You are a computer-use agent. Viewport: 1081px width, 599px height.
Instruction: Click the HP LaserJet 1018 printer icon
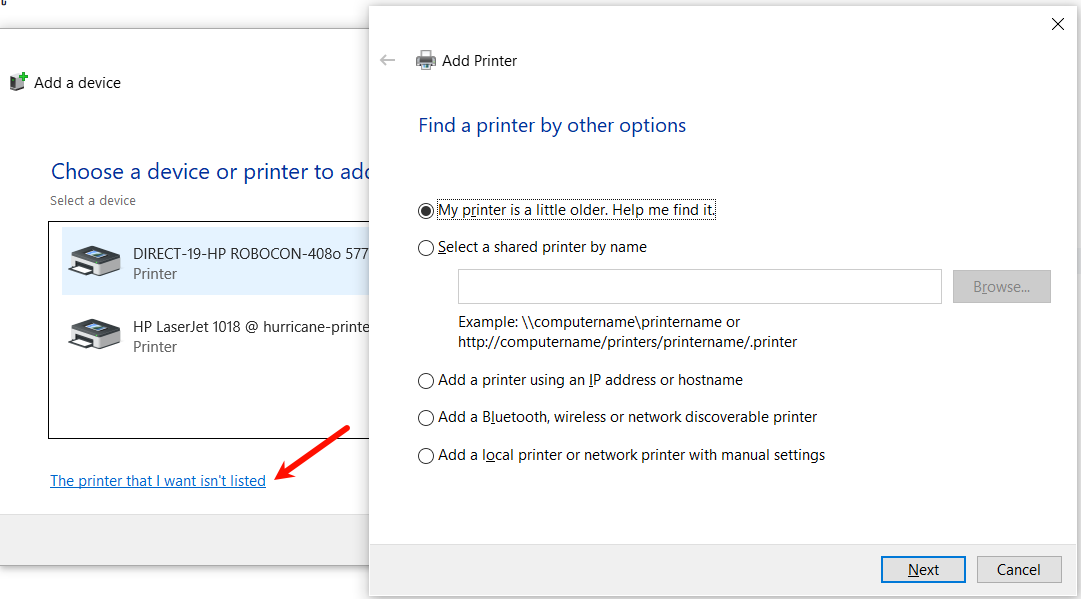pos(94,334)
